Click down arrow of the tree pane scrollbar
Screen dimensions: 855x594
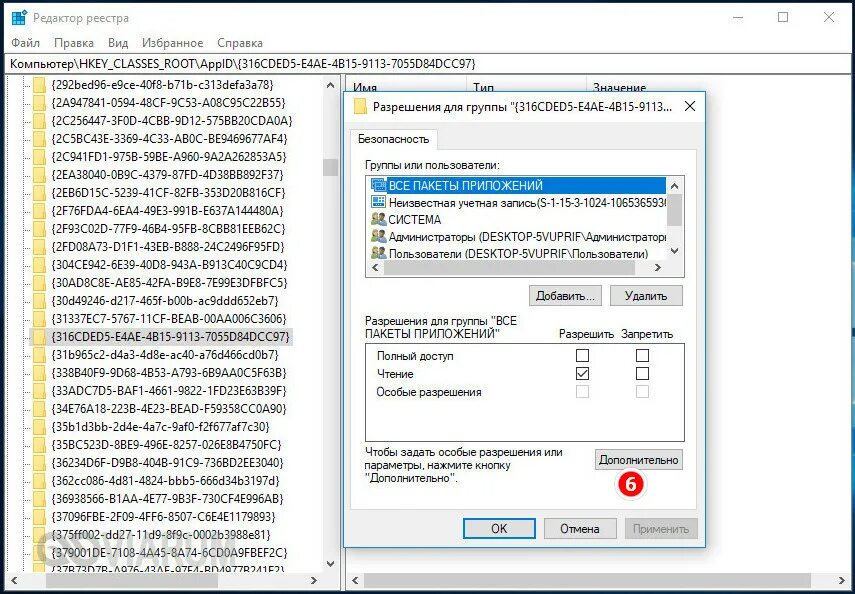click(330, 563)
